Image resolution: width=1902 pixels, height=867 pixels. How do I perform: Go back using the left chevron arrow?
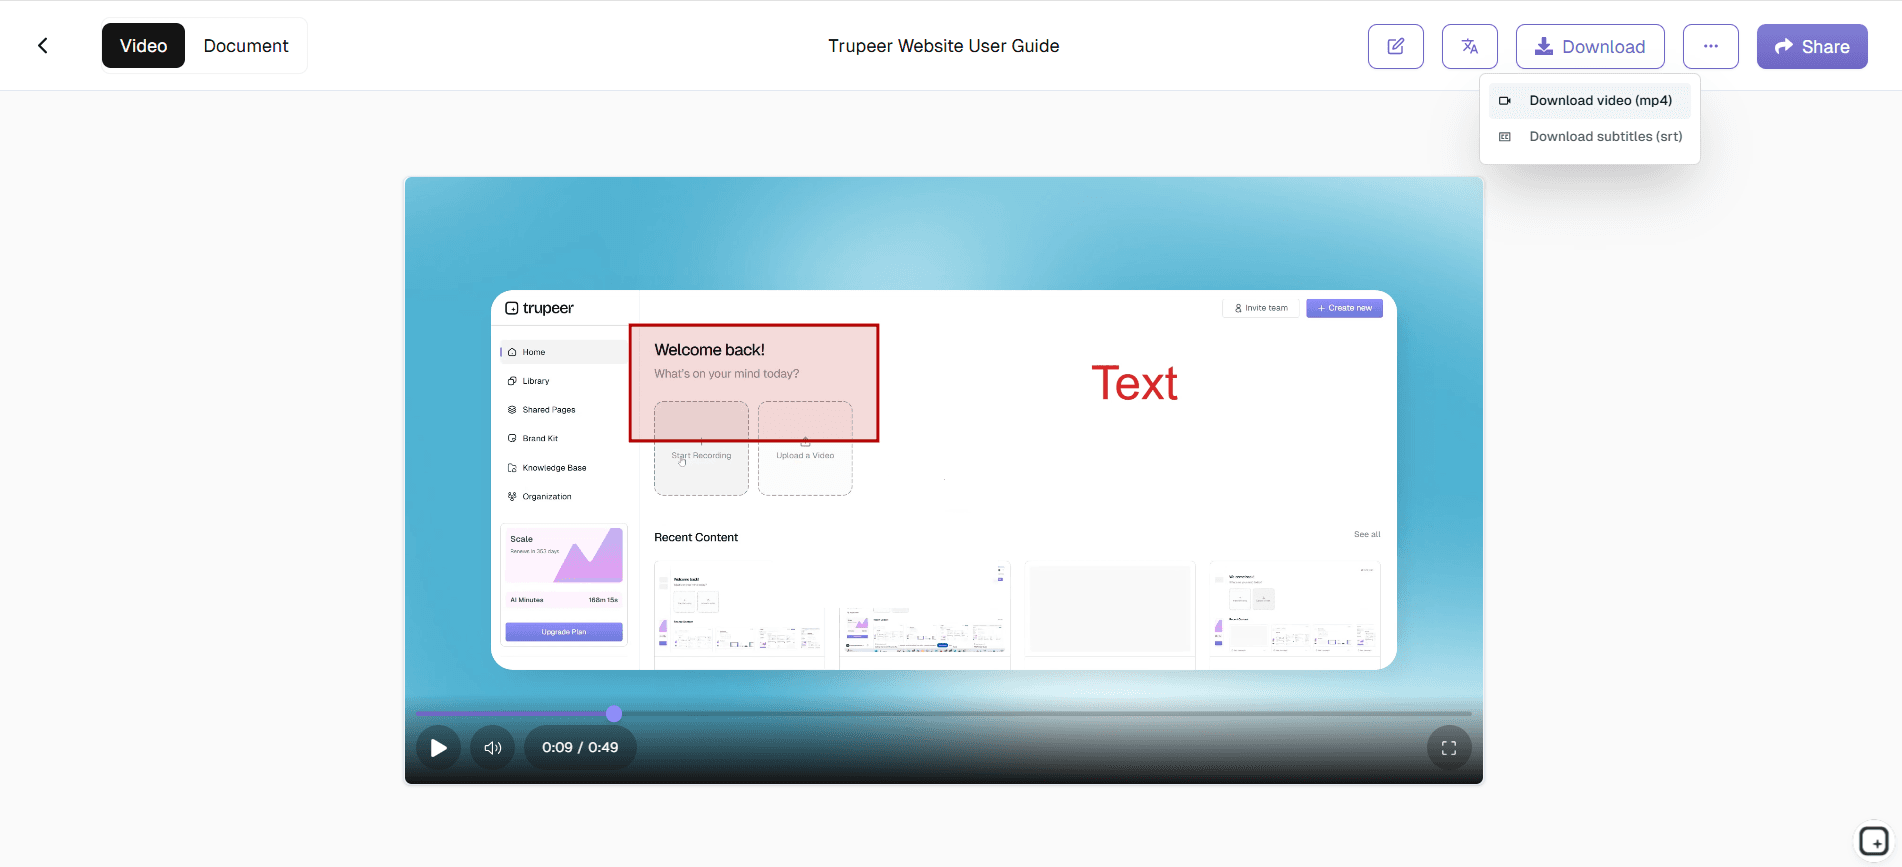43,46
